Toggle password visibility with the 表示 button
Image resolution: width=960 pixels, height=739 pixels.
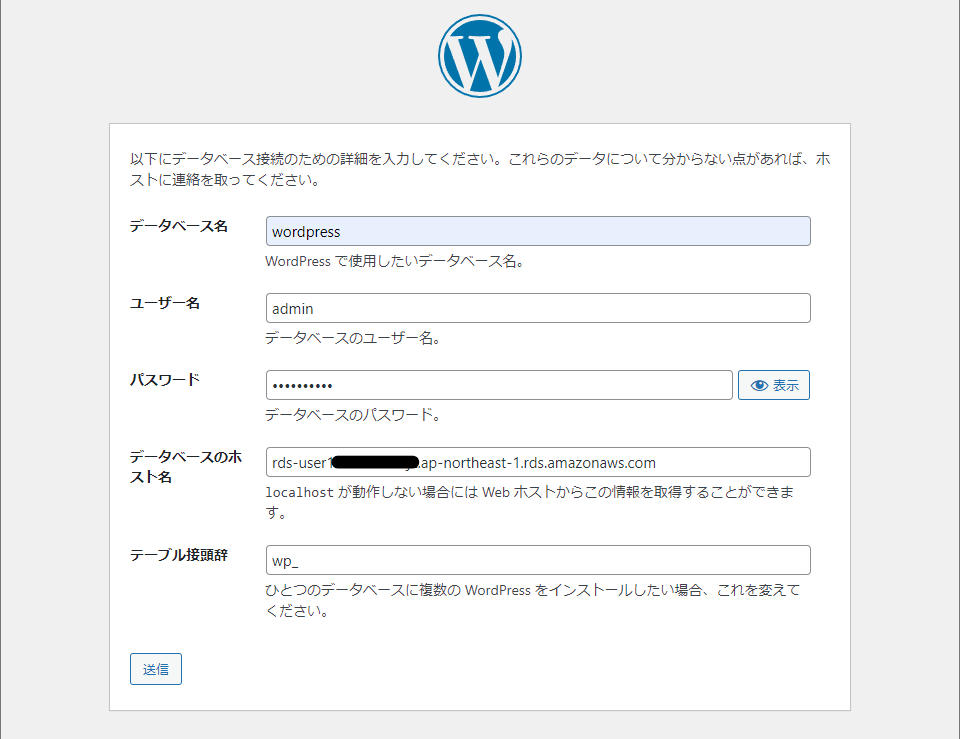[773, 385]
